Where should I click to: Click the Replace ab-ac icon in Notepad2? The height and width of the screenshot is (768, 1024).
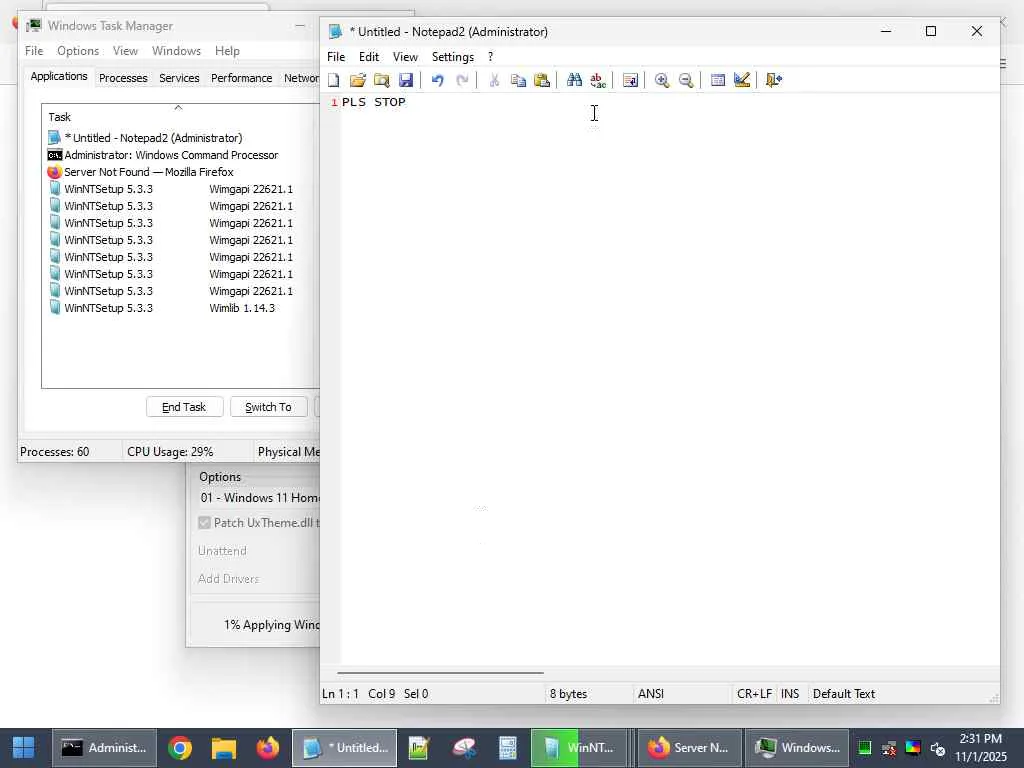(x=598, y=80)
